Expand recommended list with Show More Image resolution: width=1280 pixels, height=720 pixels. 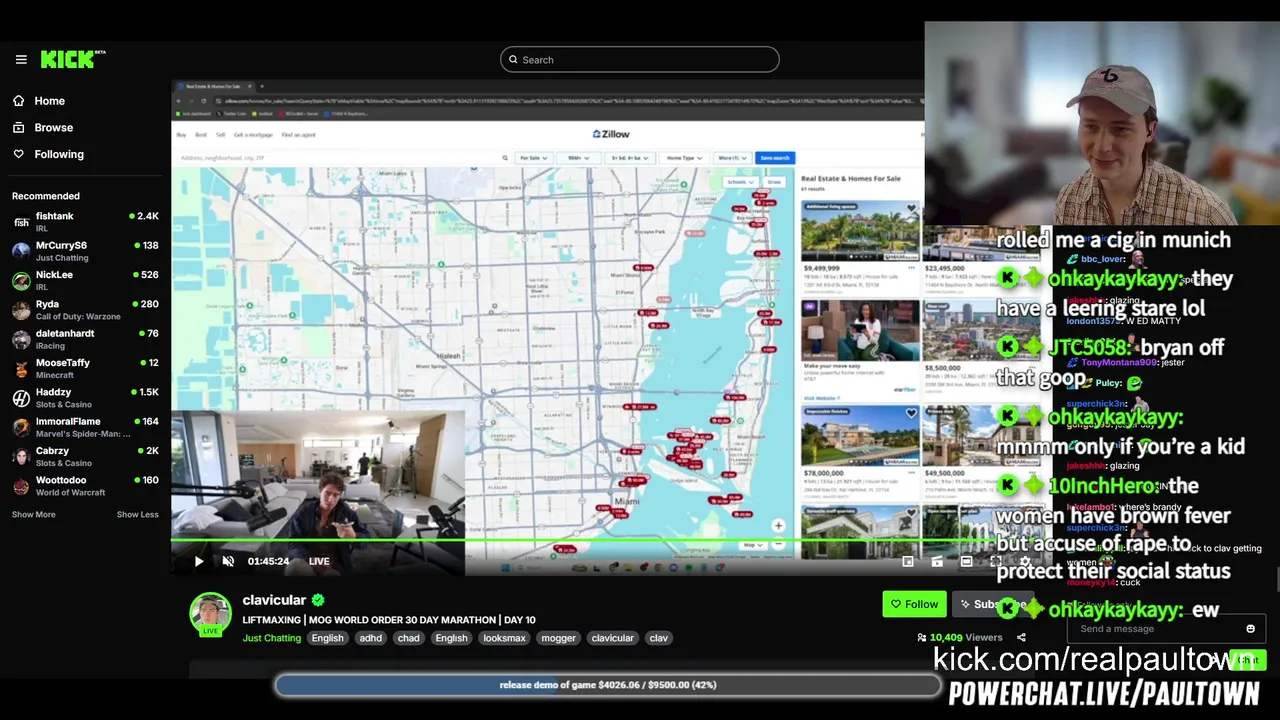click(x=34, y=515)
